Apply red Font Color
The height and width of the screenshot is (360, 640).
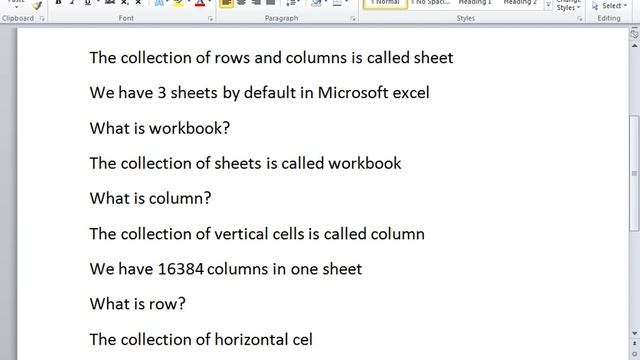click(200, 3)
